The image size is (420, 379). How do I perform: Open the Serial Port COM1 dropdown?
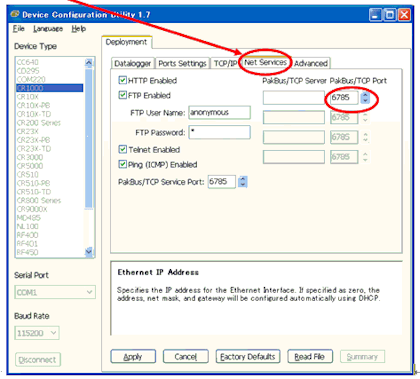55,292
